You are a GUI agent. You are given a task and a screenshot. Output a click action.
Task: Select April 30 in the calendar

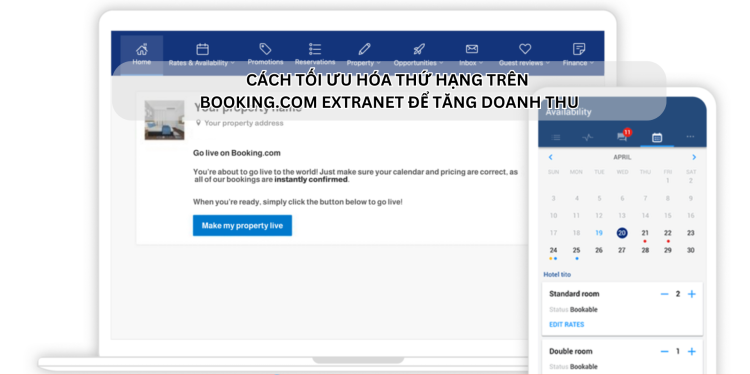(691, 250)
